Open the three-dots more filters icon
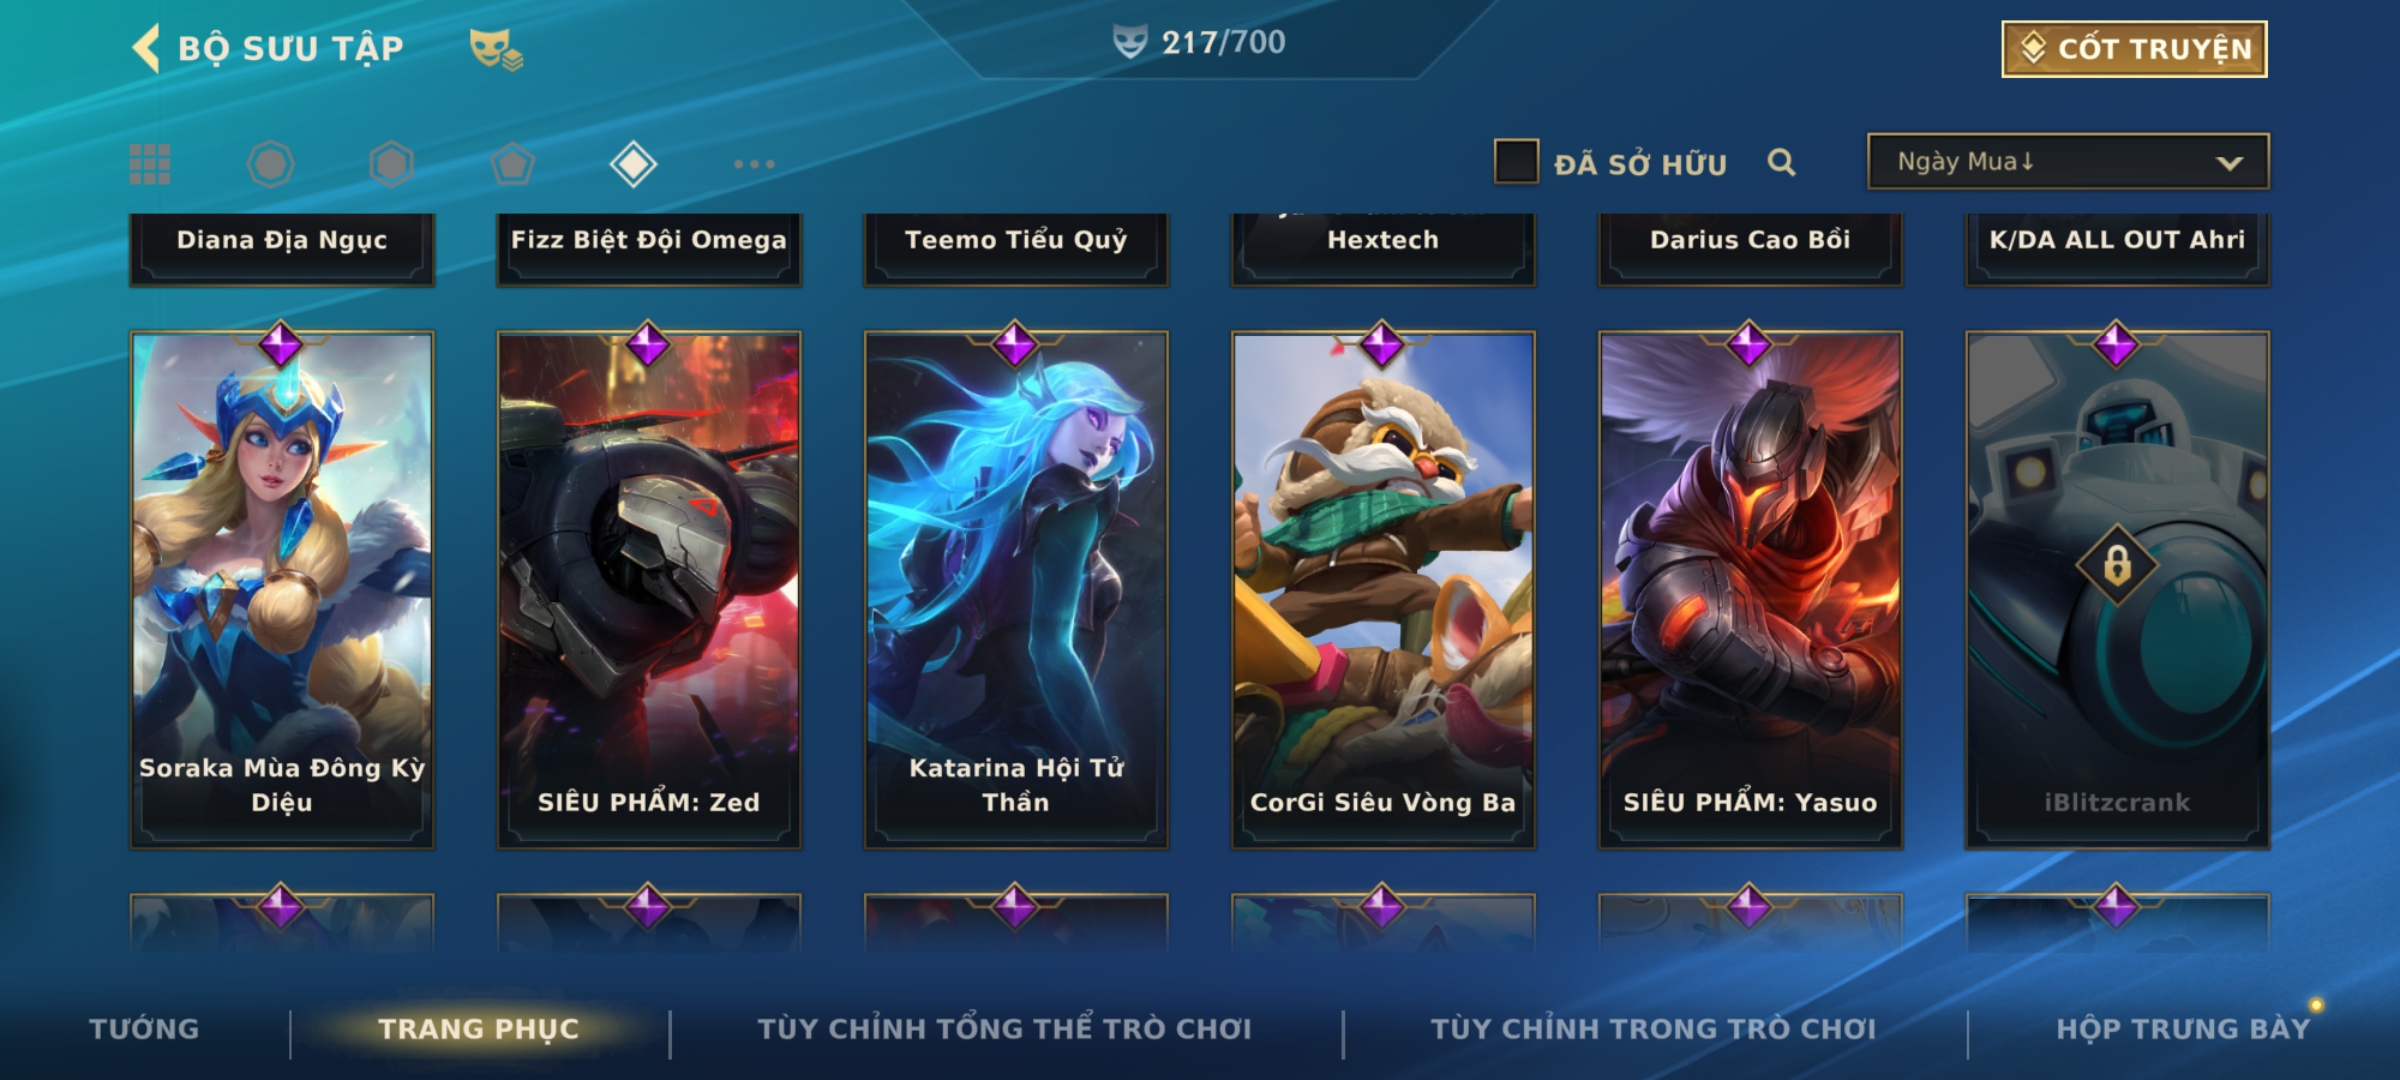The height and width of the screenshot is (1080, 2400). click(754, 164)
